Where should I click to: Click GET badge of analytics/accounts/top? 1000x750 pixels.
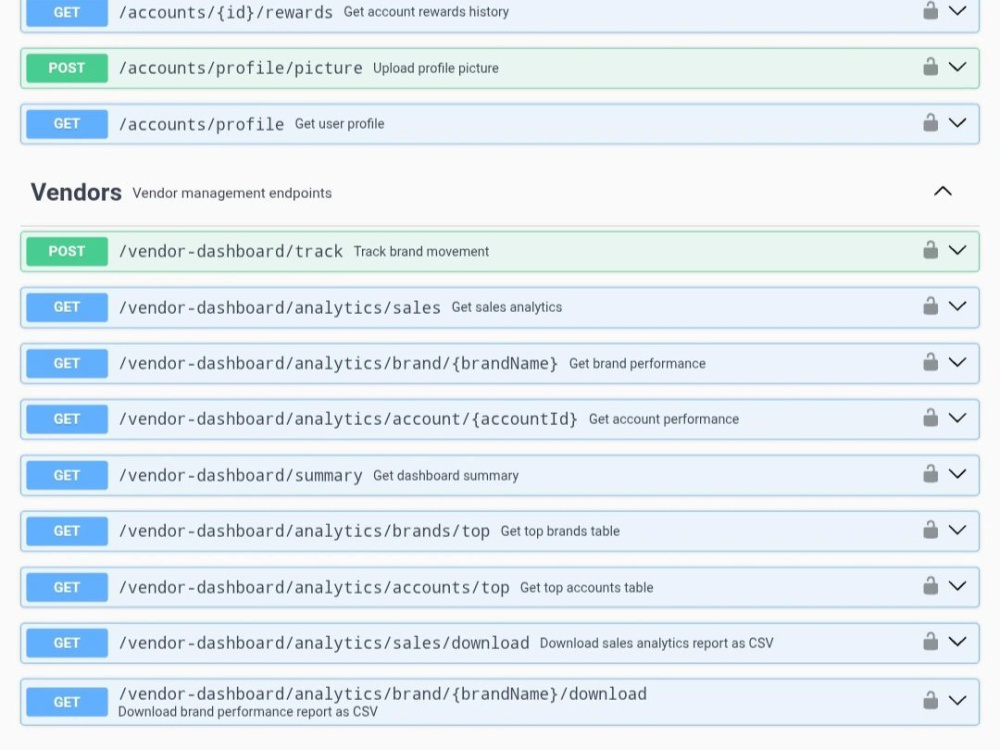[67, 587]
